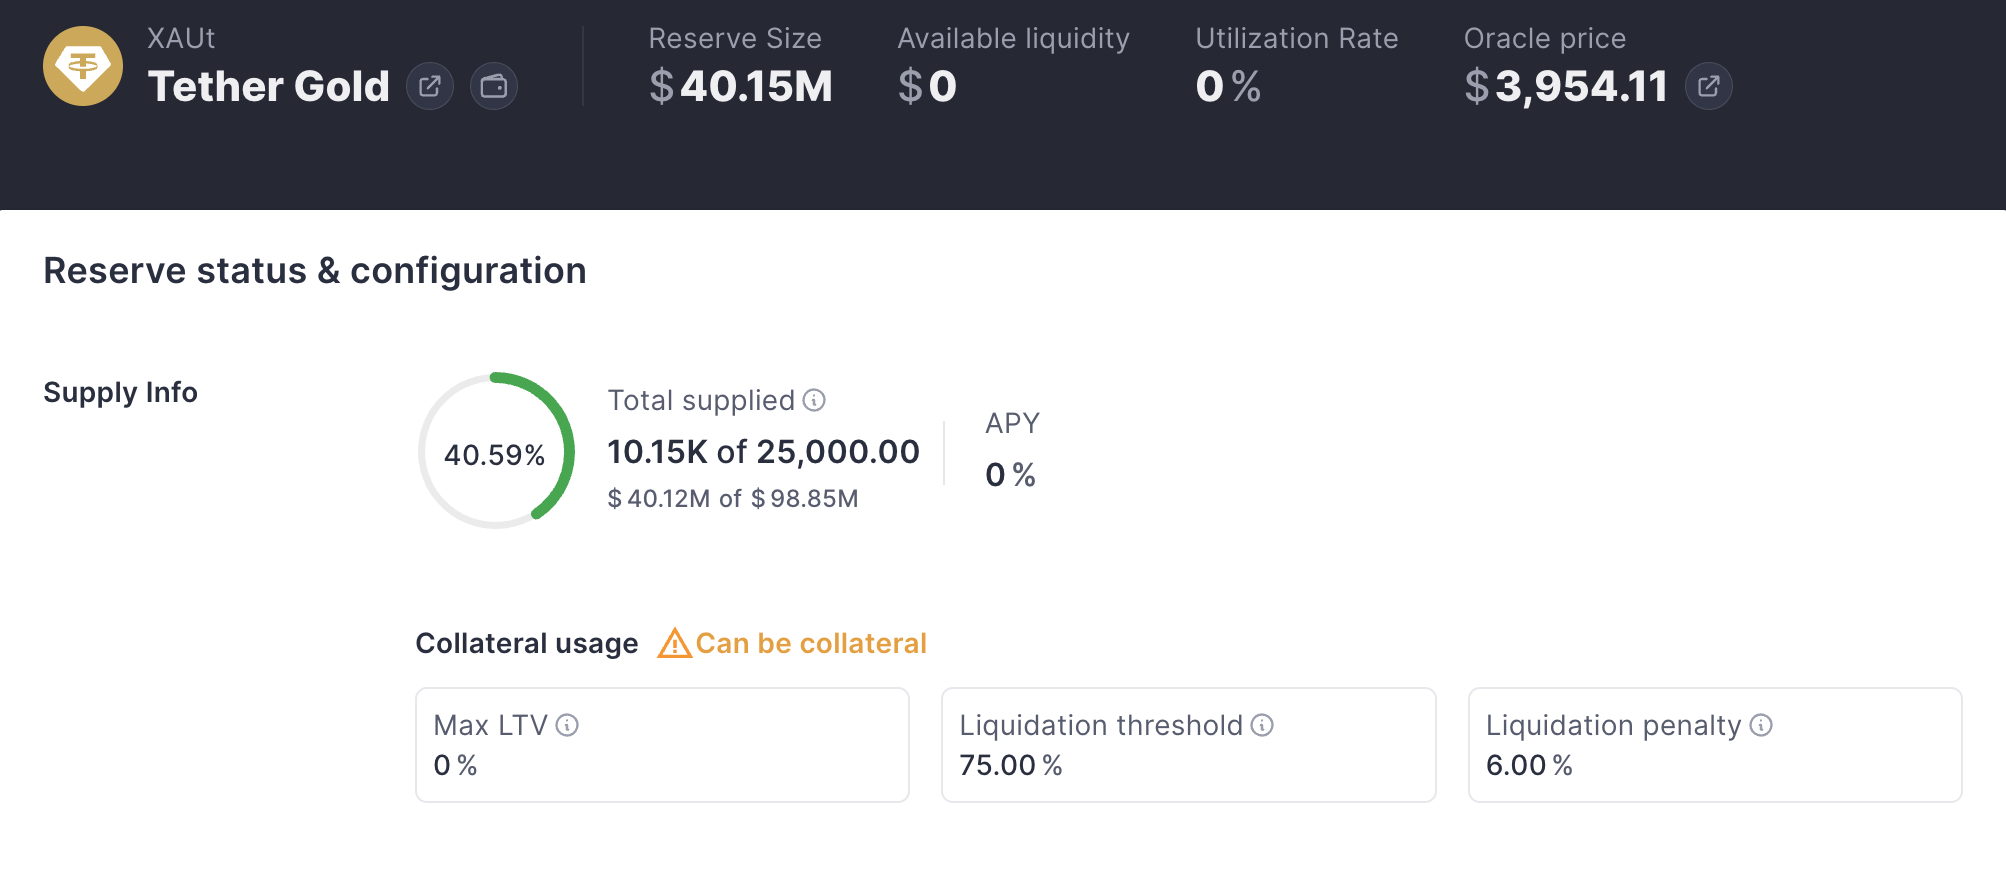Select the Max LTV card
The width and height of the screenshot is (2006, 886).
662,745
